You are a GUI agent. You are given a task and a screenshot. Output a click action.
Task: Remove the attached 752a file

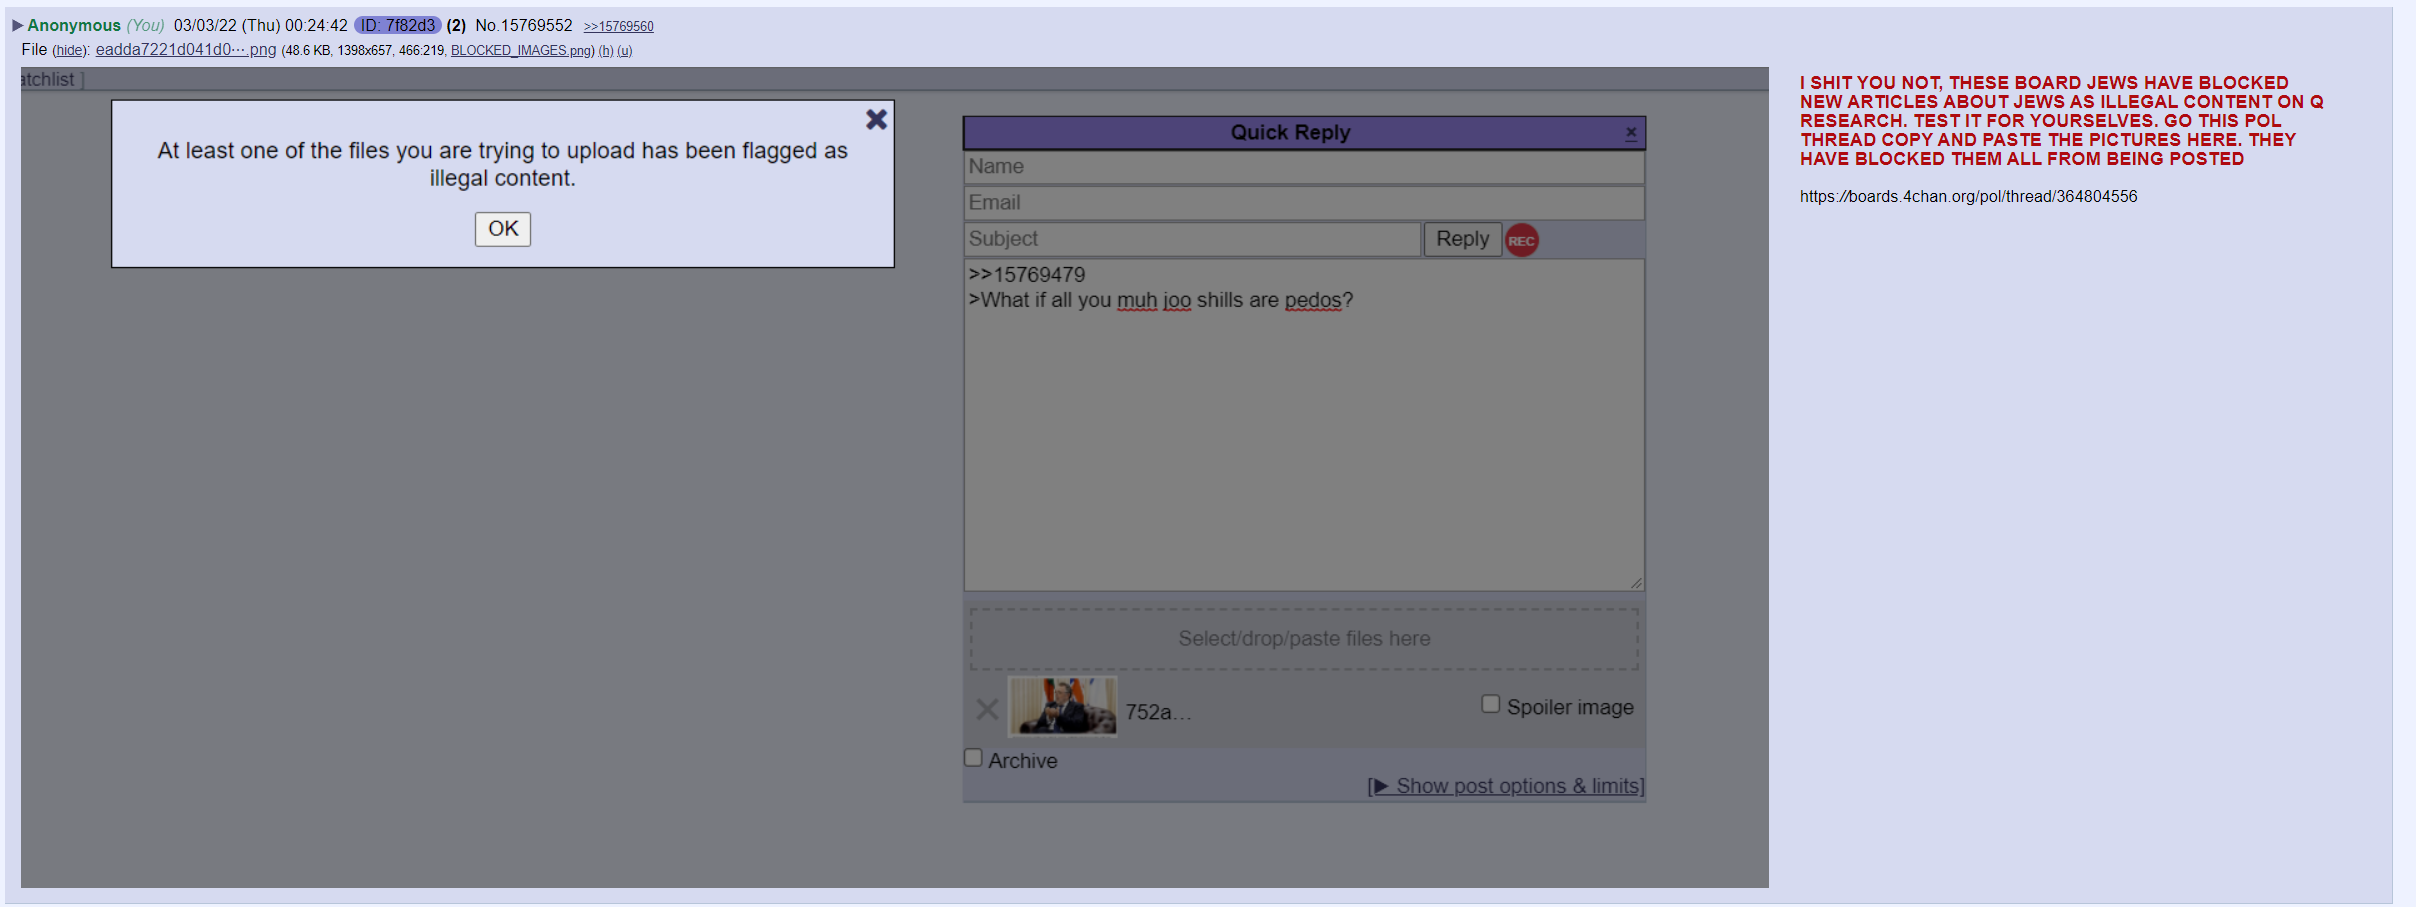(x=987, y=709)
